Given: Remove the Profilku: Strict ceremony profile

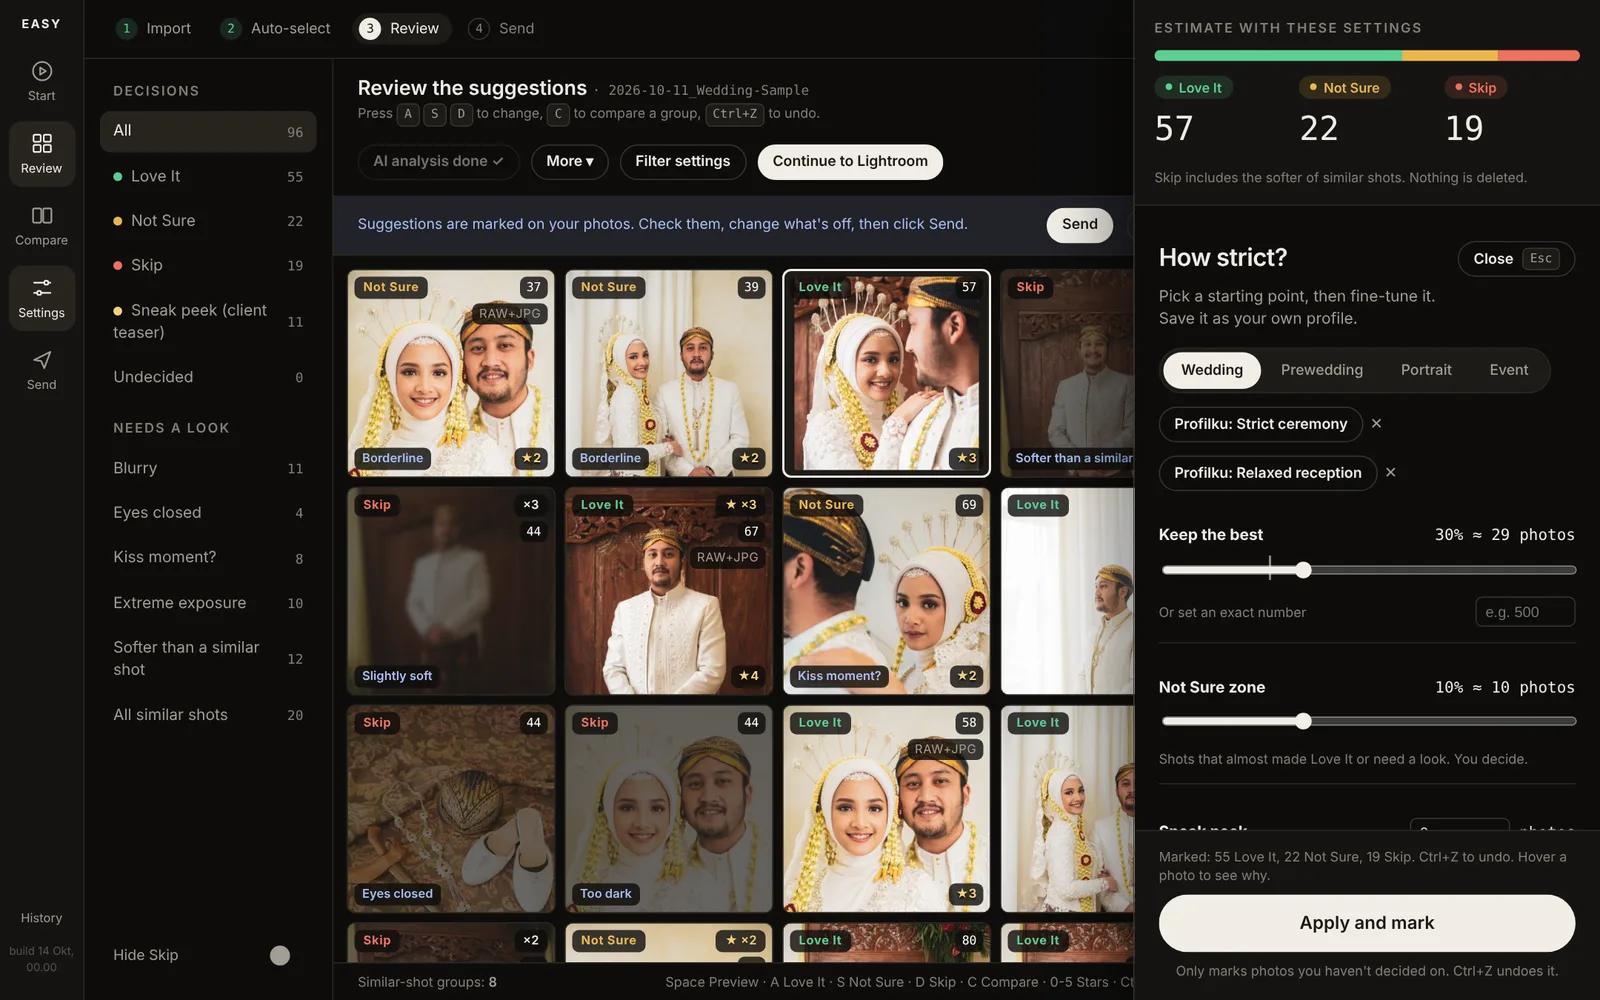Looking at the screenshot, I should click(1376, 424).
